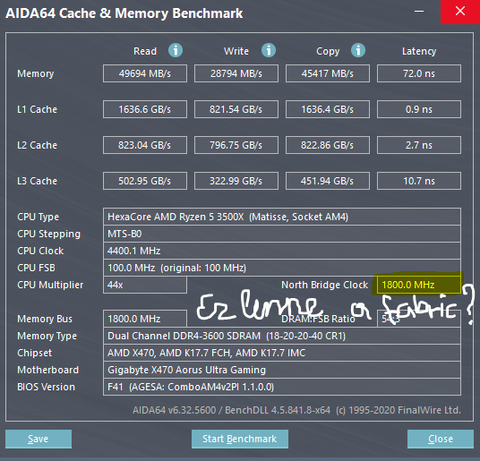Close window with red X button
This screenshot has height=461, width=480.
(x=460, y=12)
